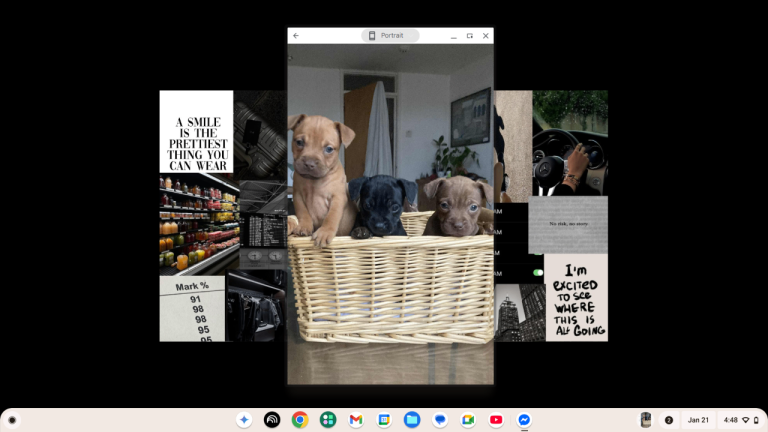Open the Portrait orientation dropdown

(x=390, y=36)
